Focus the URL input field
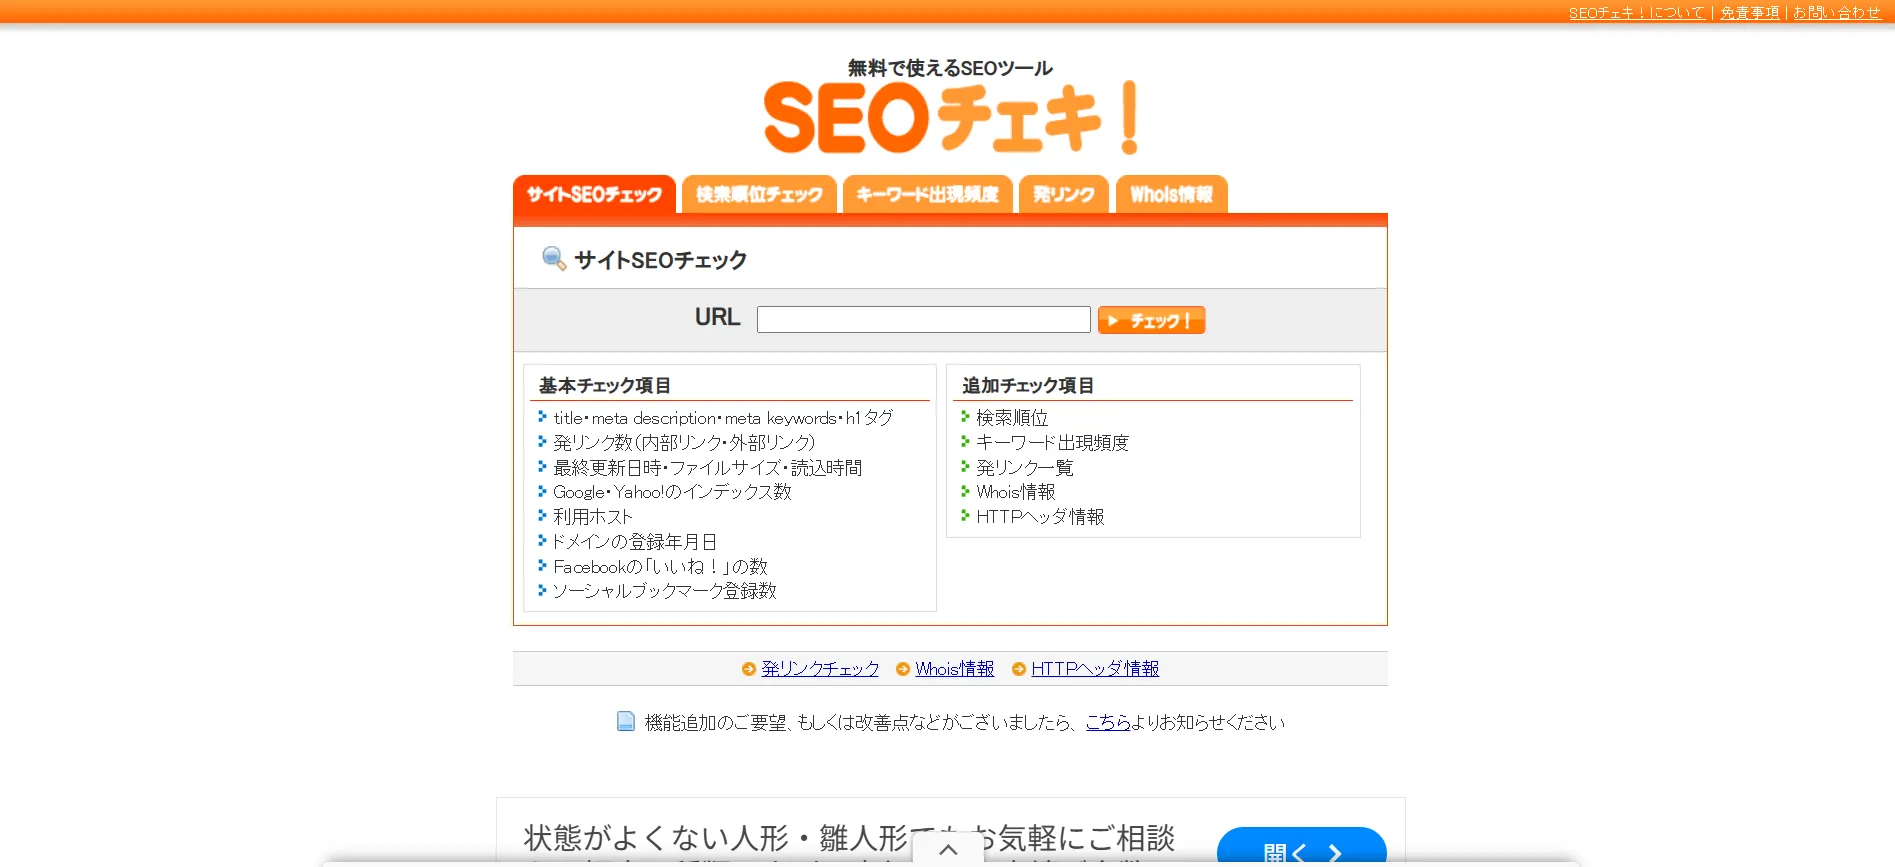This screenshot has height=867, width=1895. tap(923, 320)
